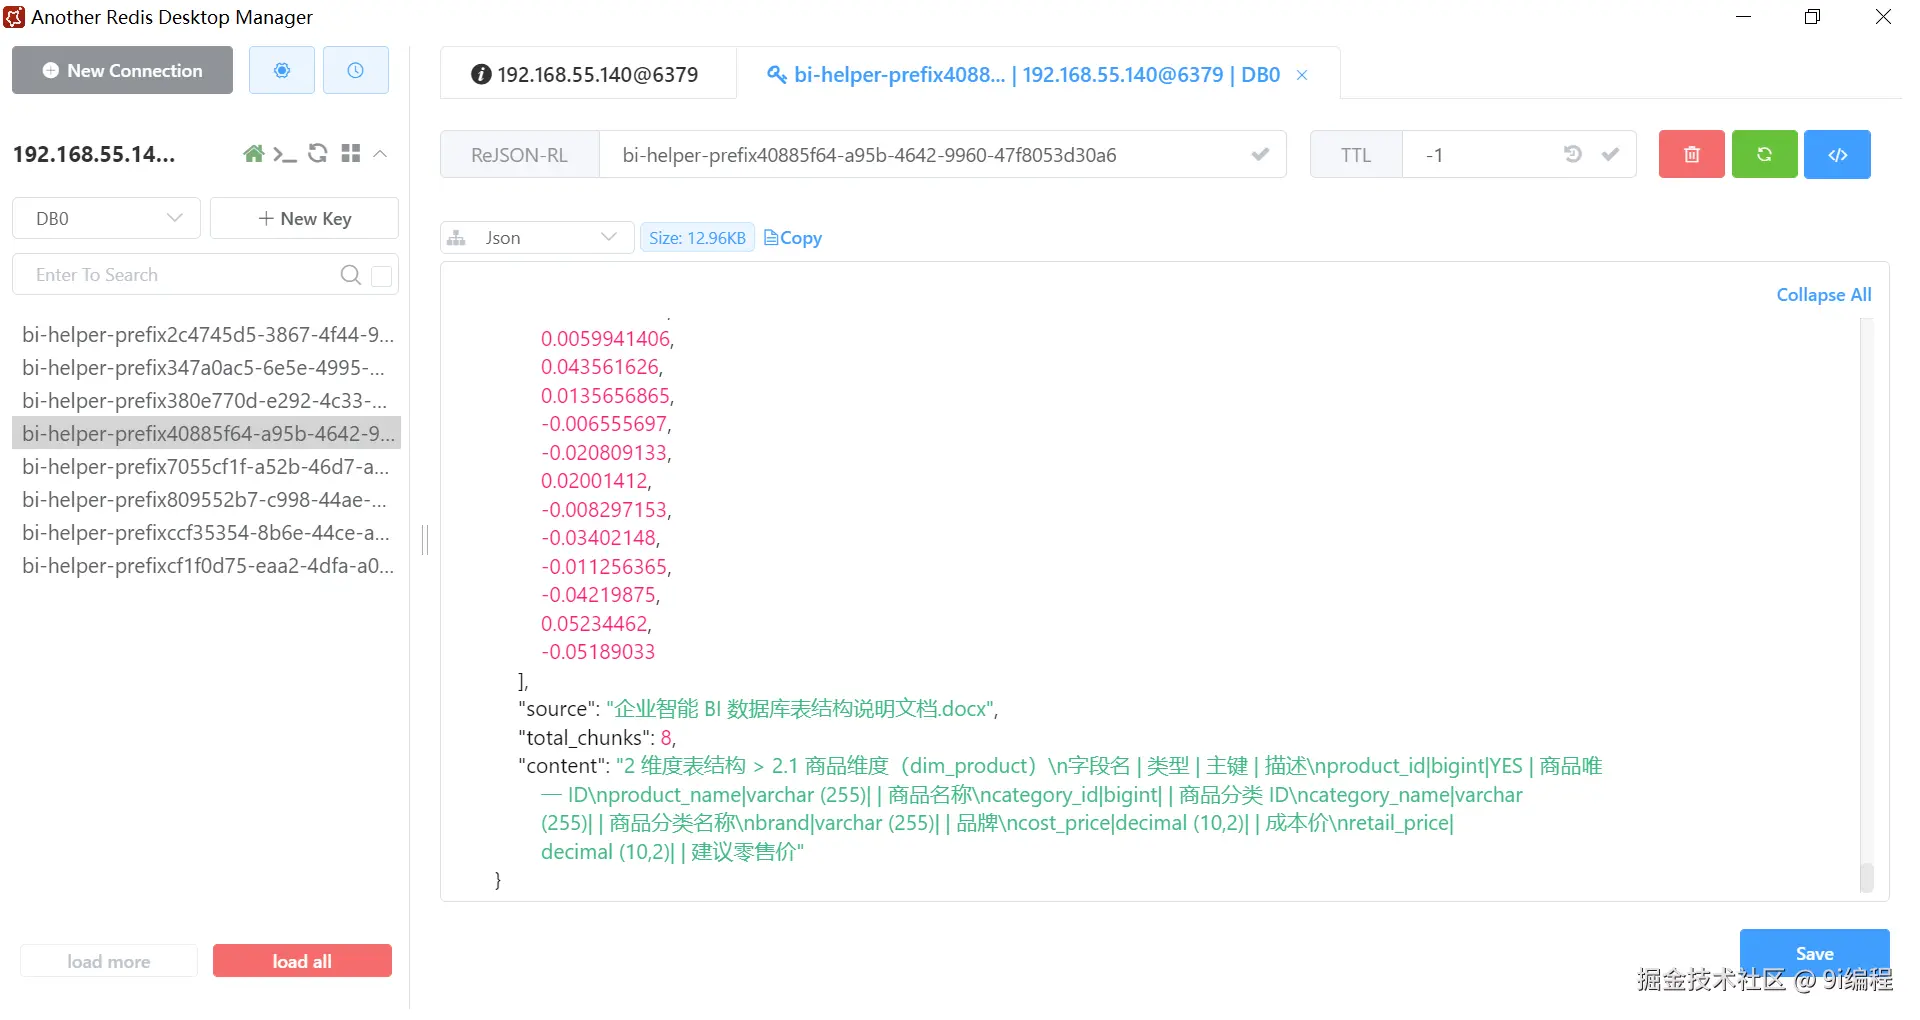Confirm key rename with checkmark
This screenshot has height=1020, width=1920.
tap(1260, 155)
